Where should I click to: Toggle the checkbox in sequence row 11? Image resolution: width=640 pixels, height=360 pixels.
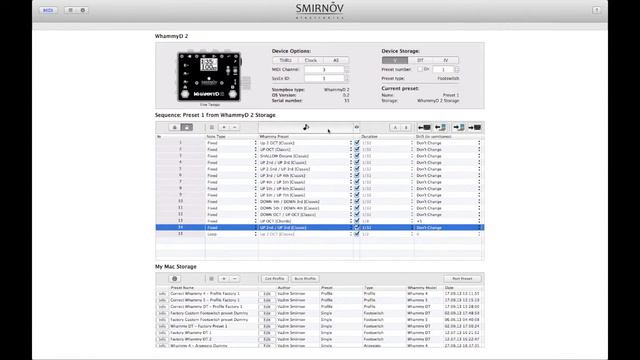pos(357,208)
